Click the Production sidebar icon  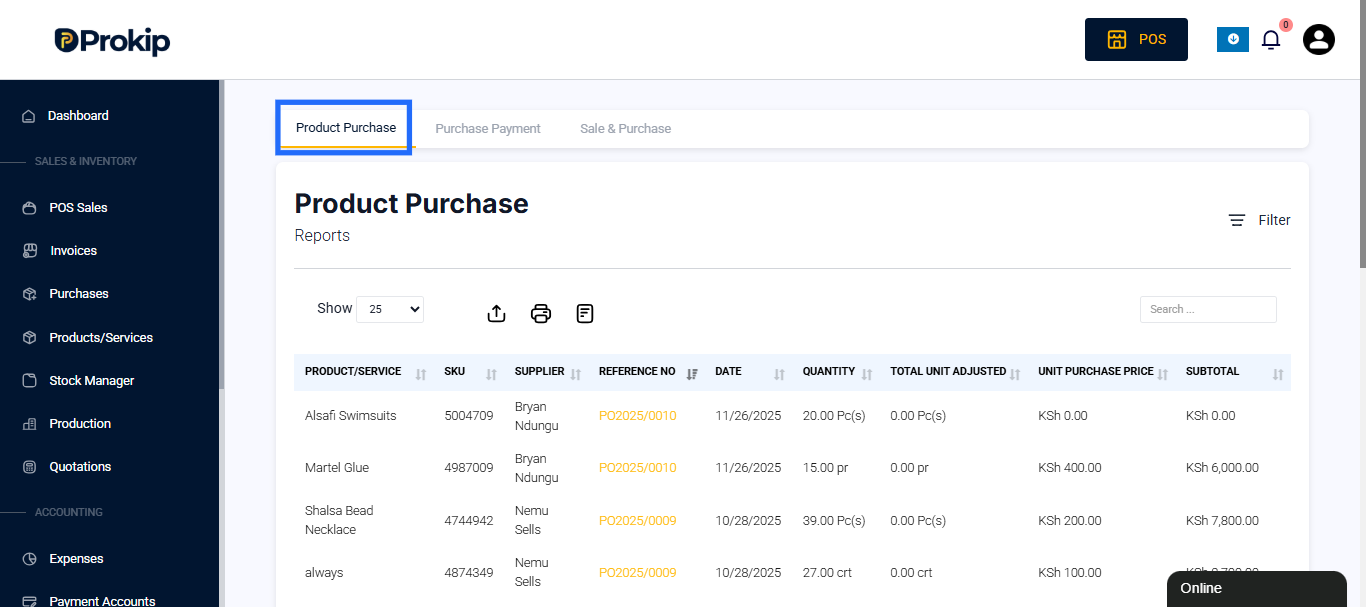pos(29,424)
